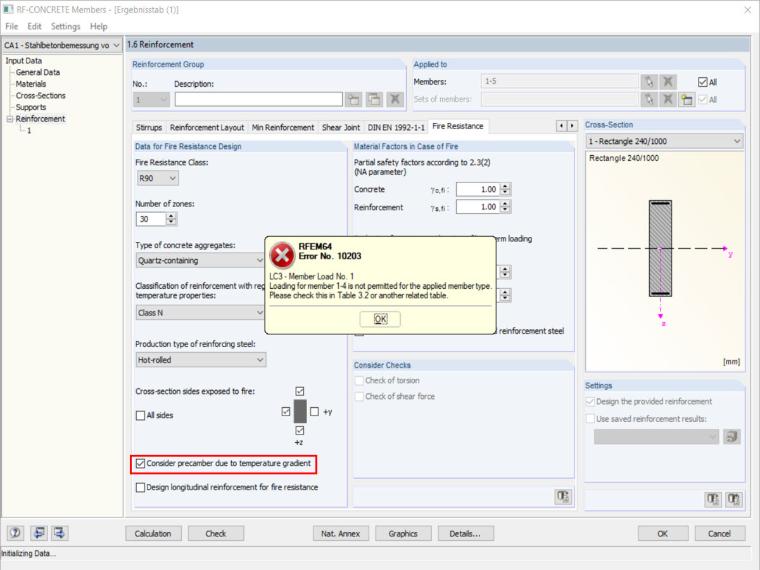Image resolution: width=760 pixels, height=570 pixels.
Task: Create new reinforcement group icon
Action: pos(353,100)
